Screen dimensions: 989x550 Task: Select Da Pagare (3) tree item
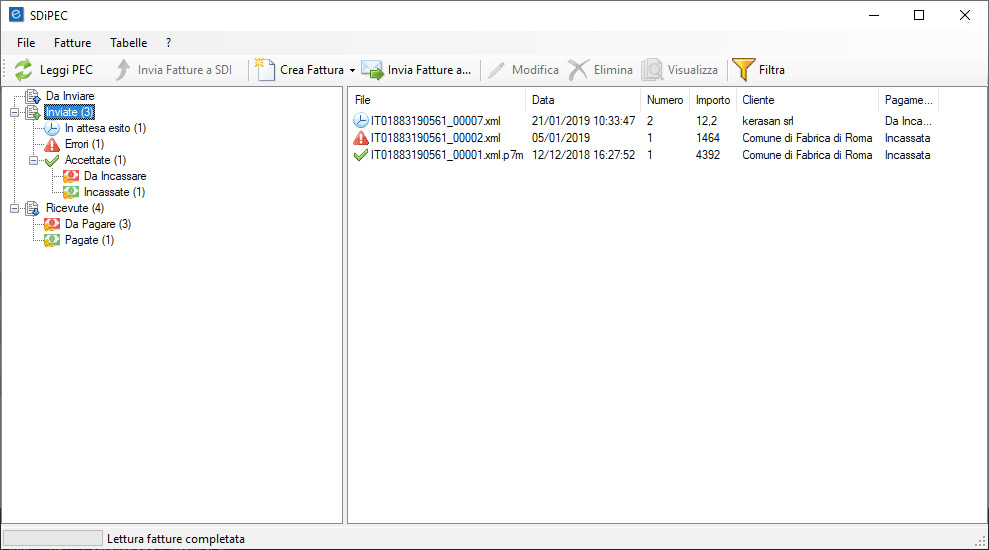click(x=98, y=224)
